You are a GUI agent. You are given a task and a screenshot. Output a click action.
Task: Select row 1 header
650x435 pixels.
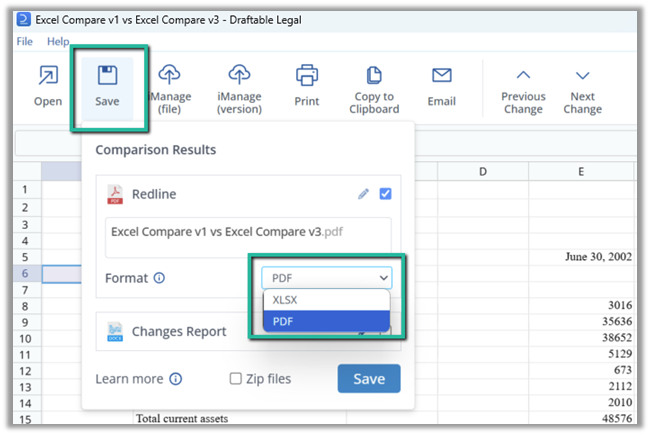point(25,190)
